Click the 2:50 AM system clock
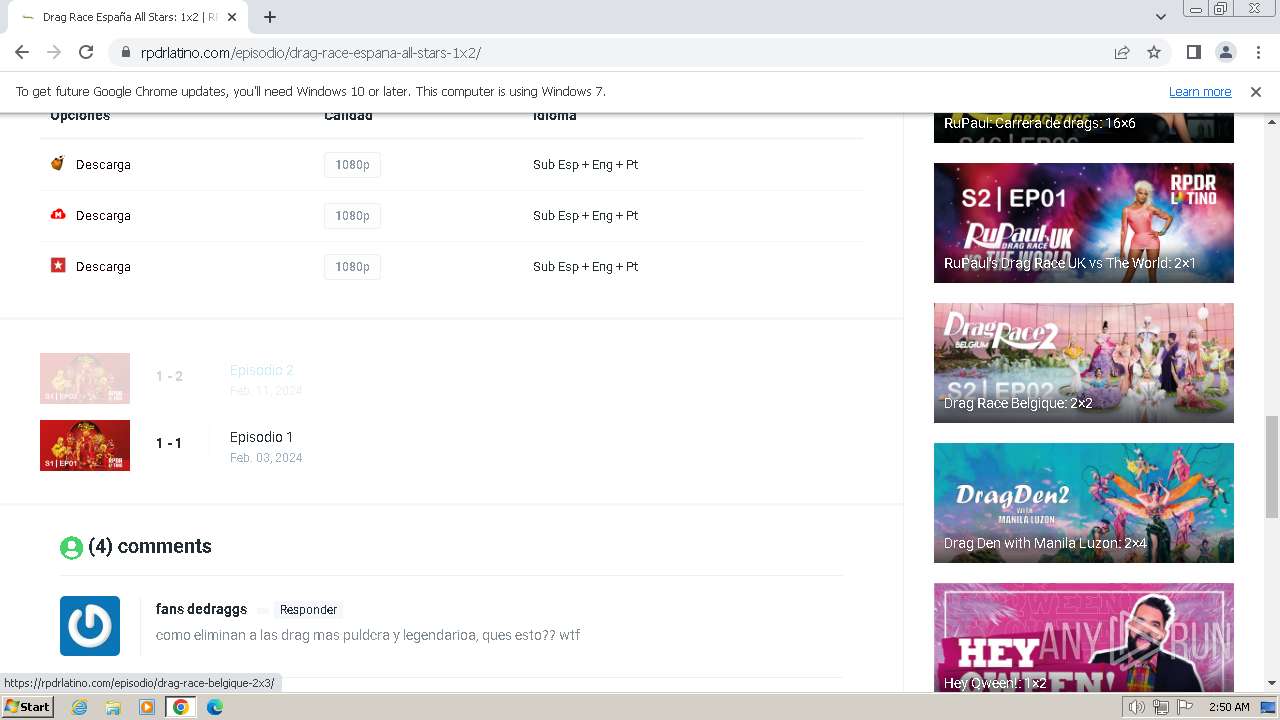1280x720 pixels. click(x=1229, y=707)
